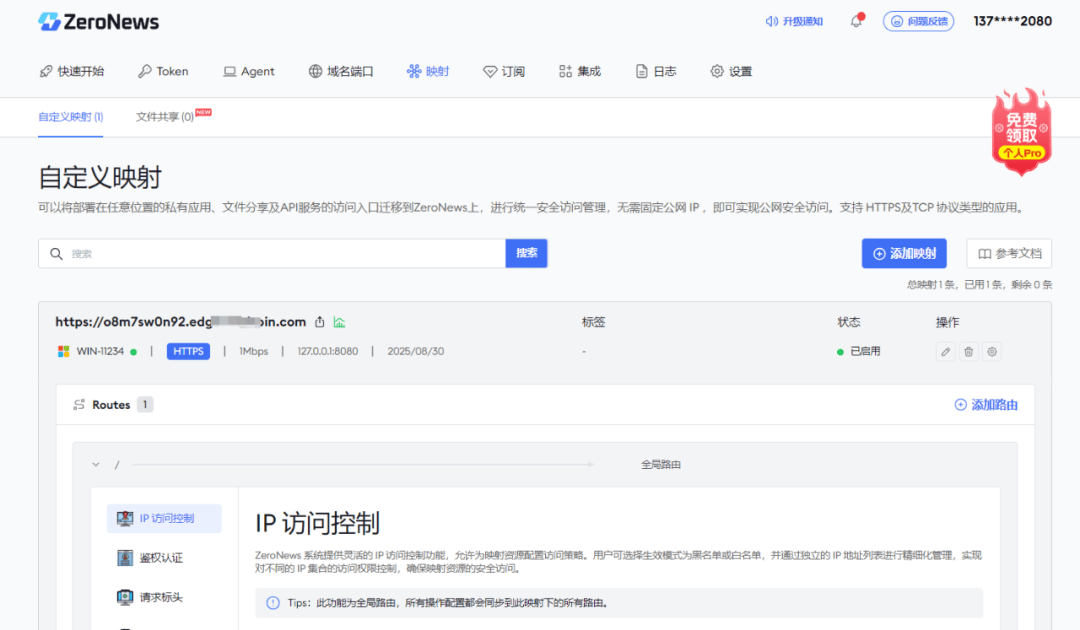This screenshot has width=1080, height=630.
Task: Select 鉴权认证 in the route sidebar
Action: [163, 556]
